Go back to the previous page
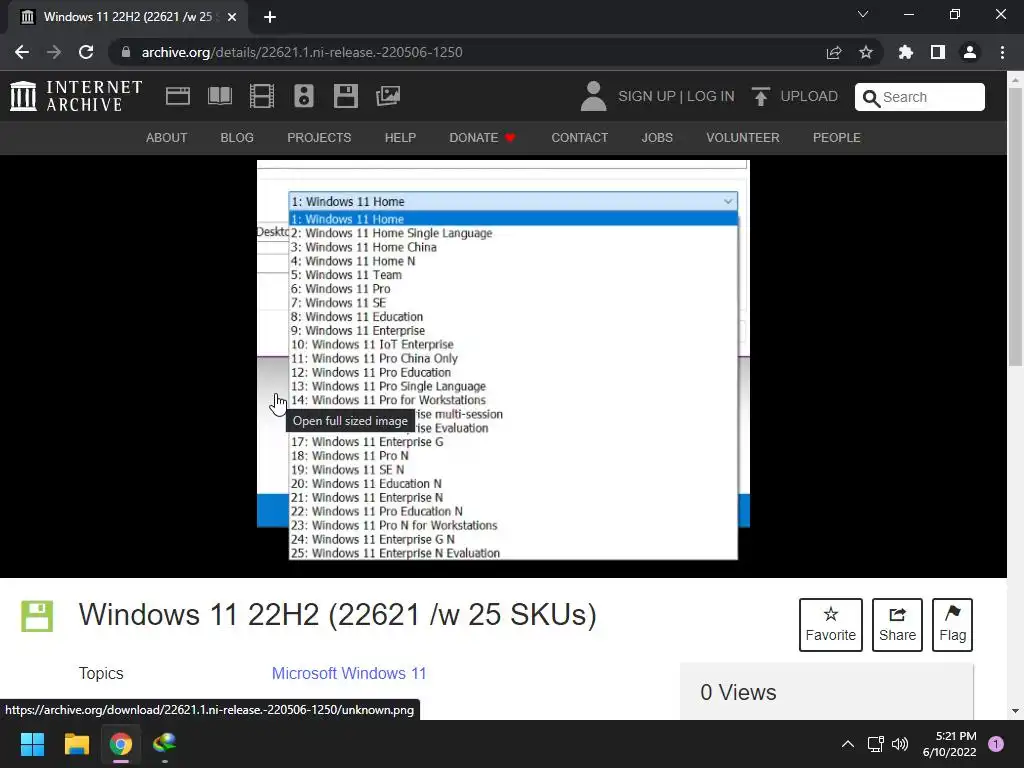The image size is (1024, 768). (x=22, y=52)
